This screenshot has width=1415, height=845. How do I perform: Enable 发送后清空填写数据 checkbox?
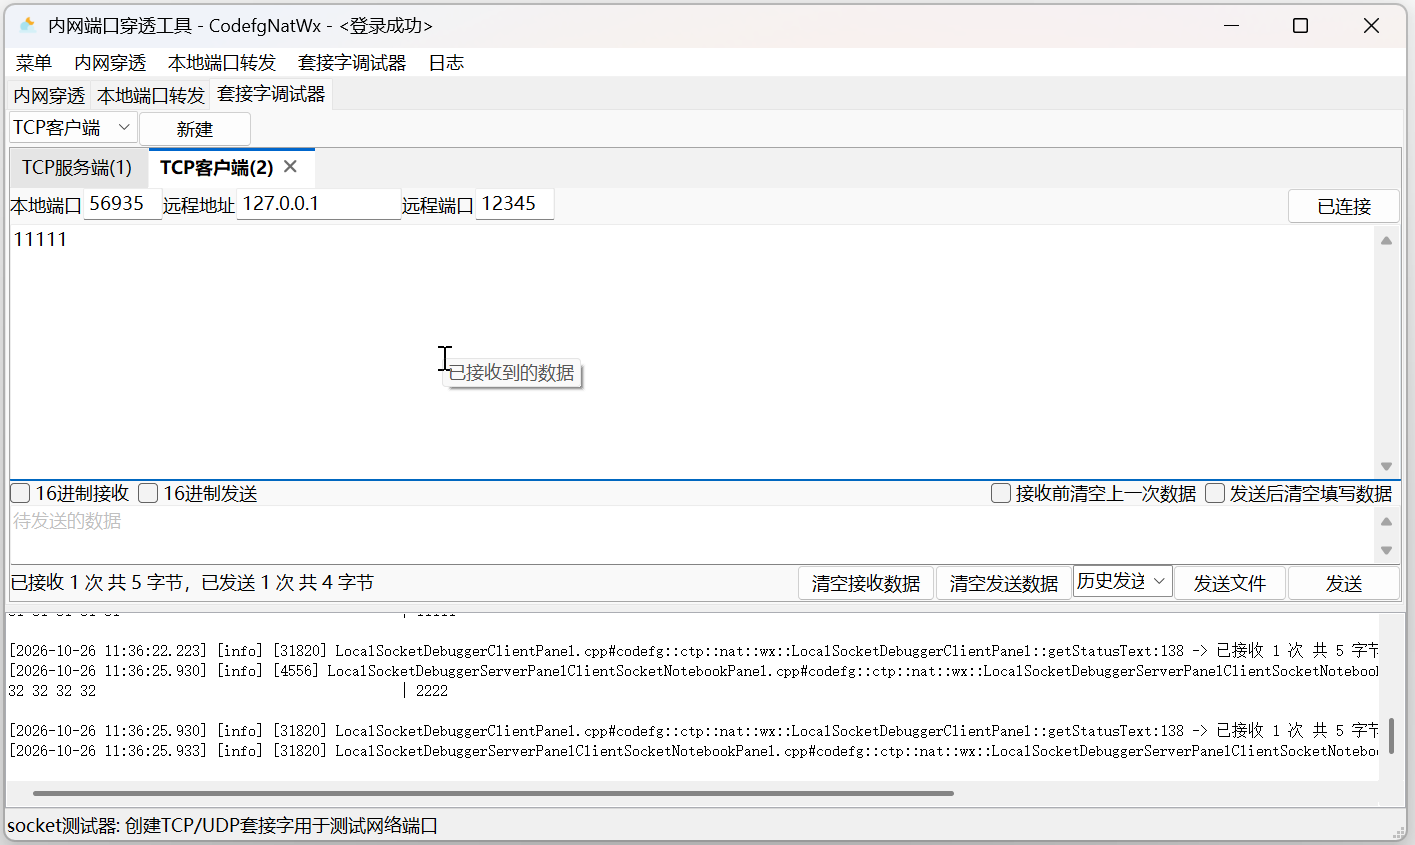(x=1215, y=493)
